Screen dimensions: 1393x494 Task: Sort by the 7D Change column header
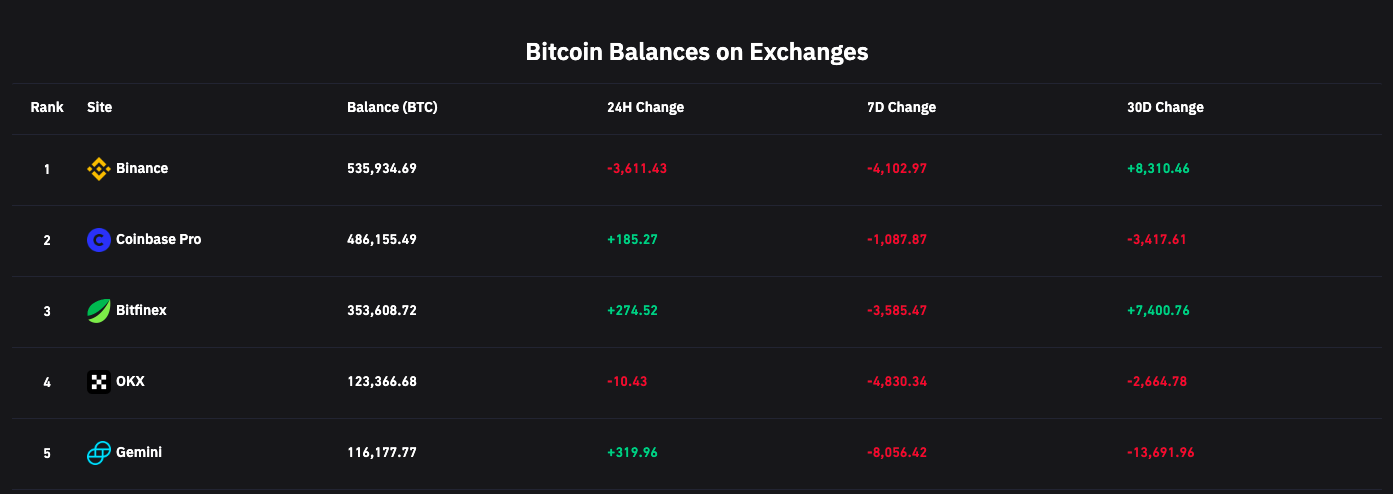[901, 108]
